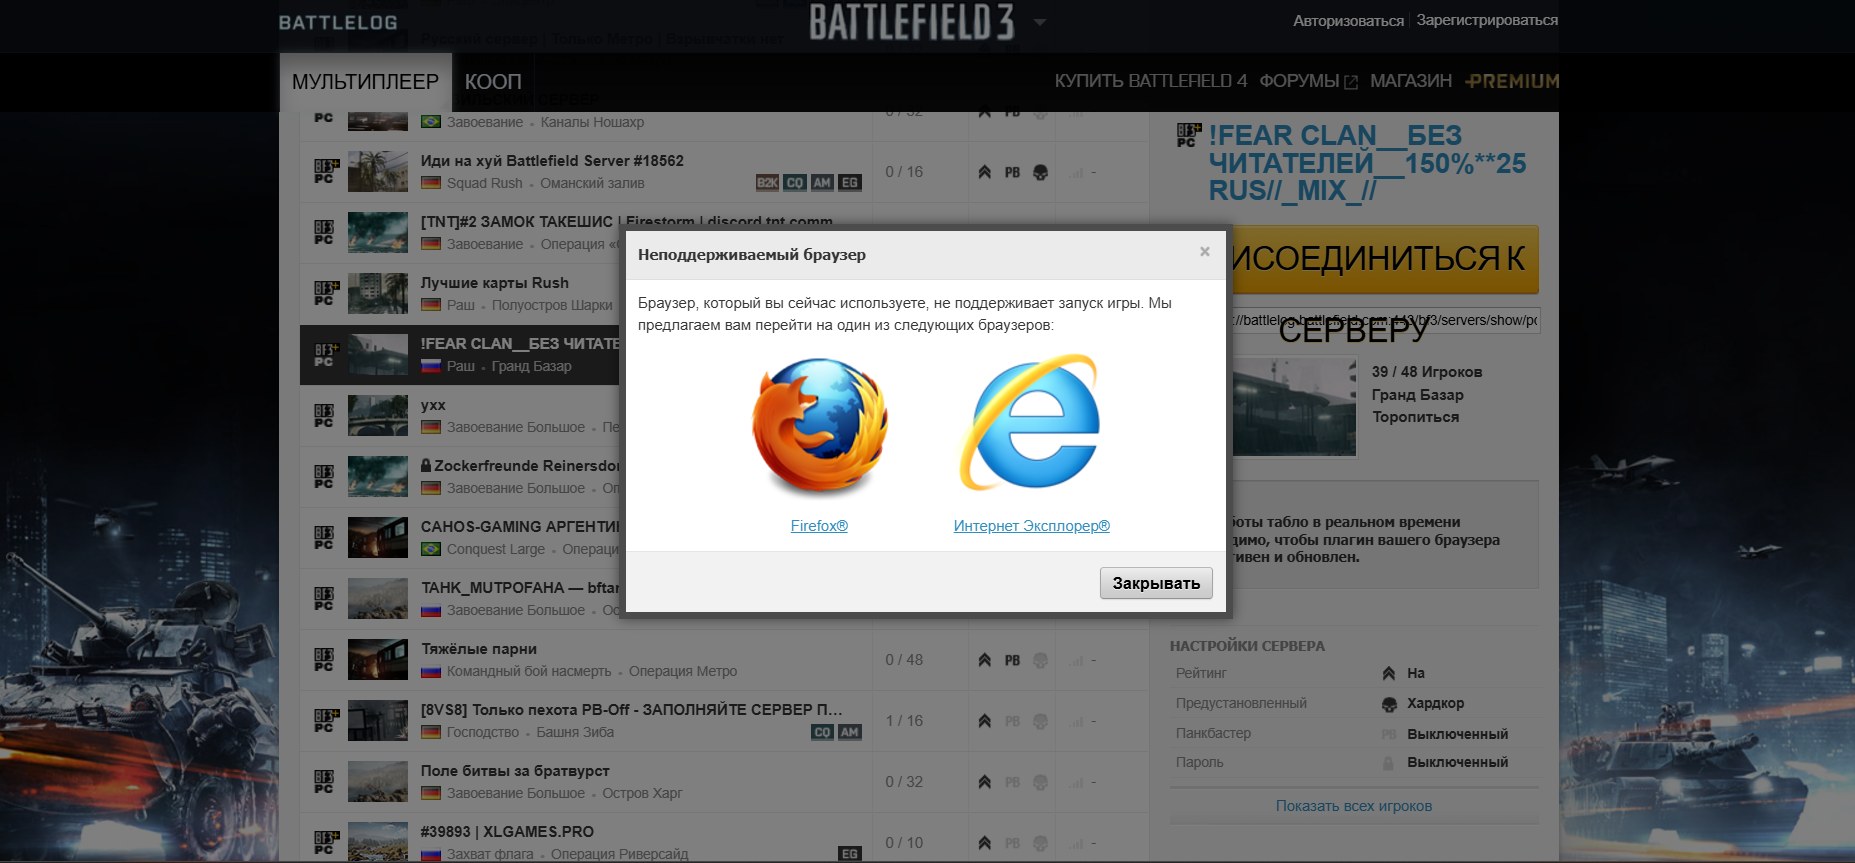
Task: Click the Internet Explorer logo in the dialog
Action: 1031,422
